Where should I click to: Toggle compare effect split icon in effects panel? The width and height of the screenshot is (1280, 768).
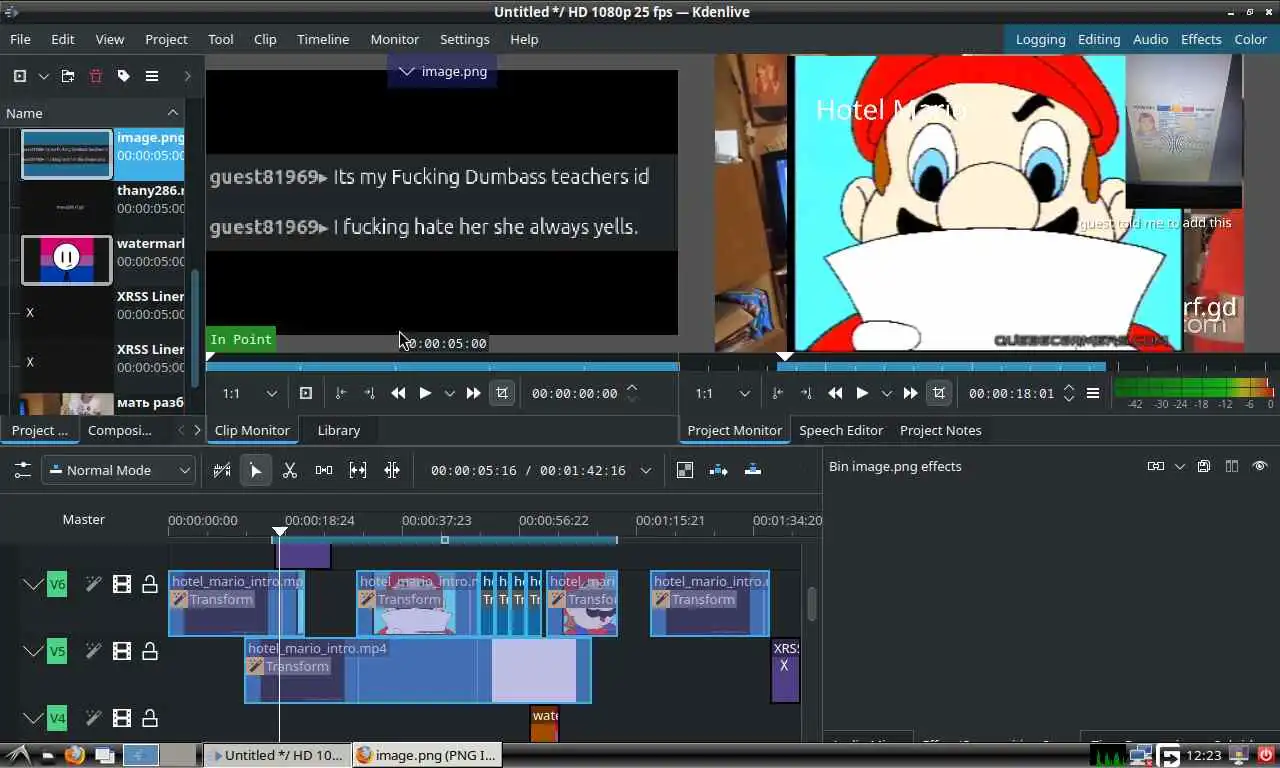1232,466
